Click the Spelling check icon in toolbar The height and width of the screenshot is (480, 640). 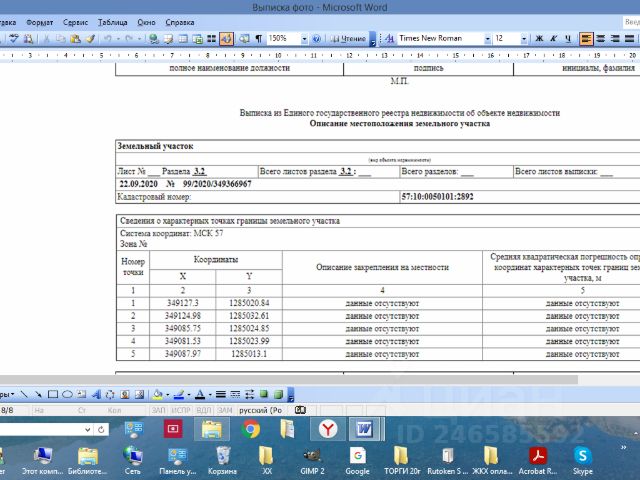tap(14, 39)
